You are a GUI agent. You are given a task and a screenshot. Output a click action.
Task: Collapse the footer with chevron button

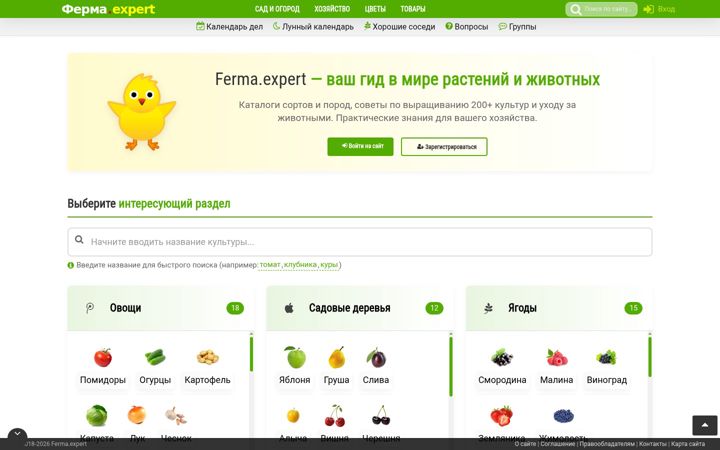(17, 434)
